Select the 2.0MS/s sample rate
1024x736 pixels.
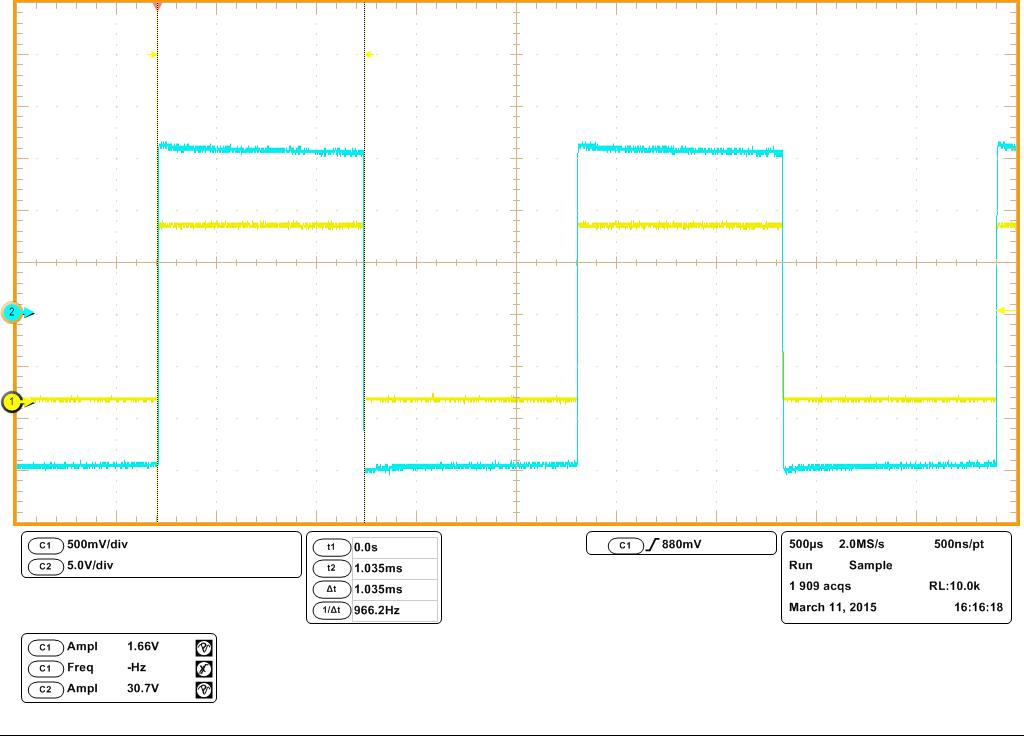point(861,544)
